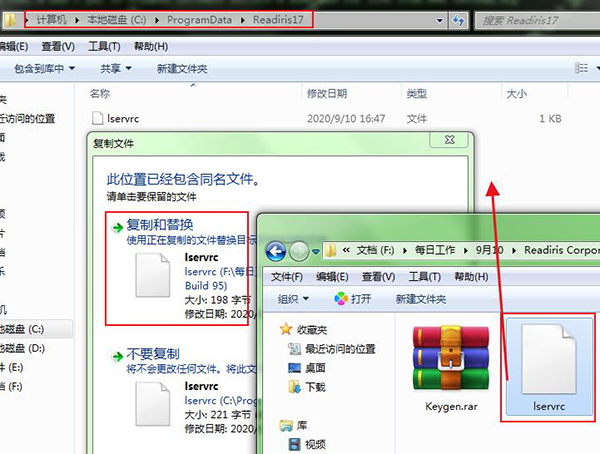Choose the 不要复制 option

pos(153,354)
